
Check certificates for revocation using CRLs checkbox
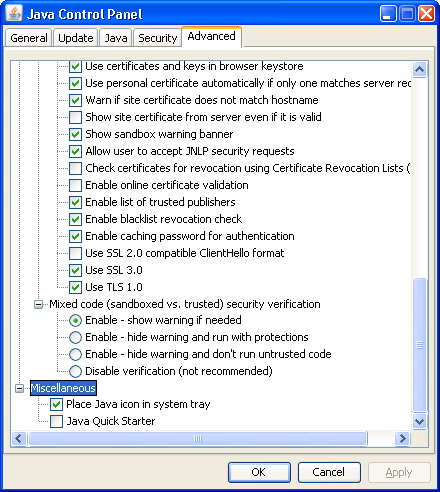click(x=75, y=168)
